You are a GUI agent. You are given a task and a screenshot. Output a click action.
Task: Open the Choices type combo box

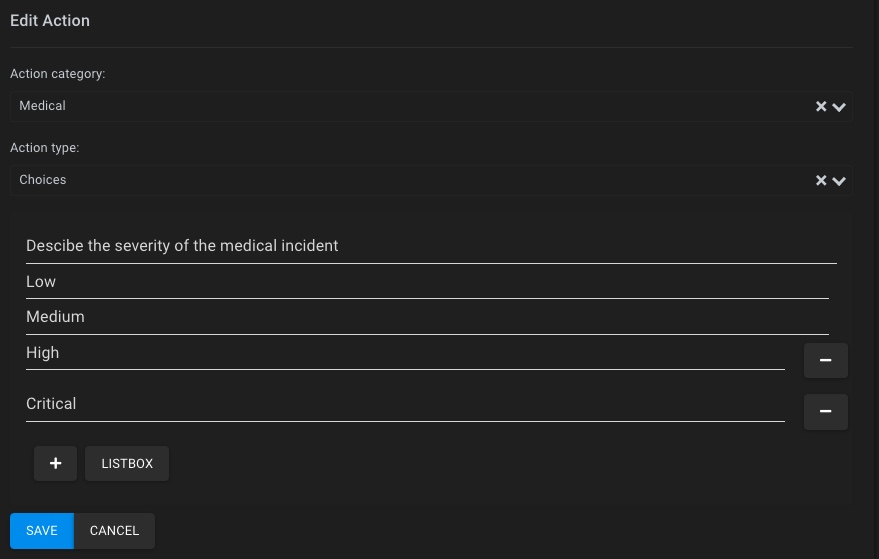tap(400, 180)
